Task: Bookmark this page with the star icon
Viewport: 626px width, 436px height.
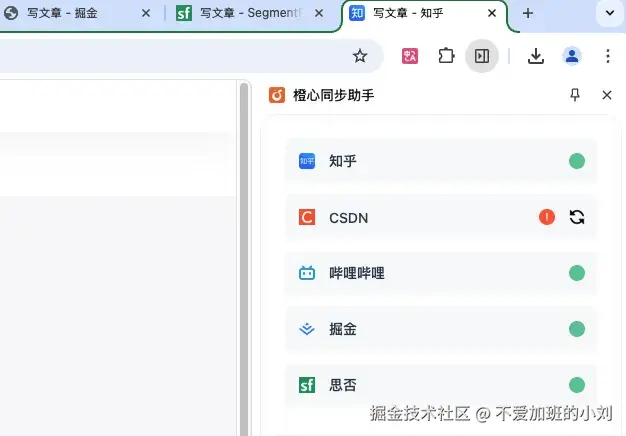Action: (360, 56)
